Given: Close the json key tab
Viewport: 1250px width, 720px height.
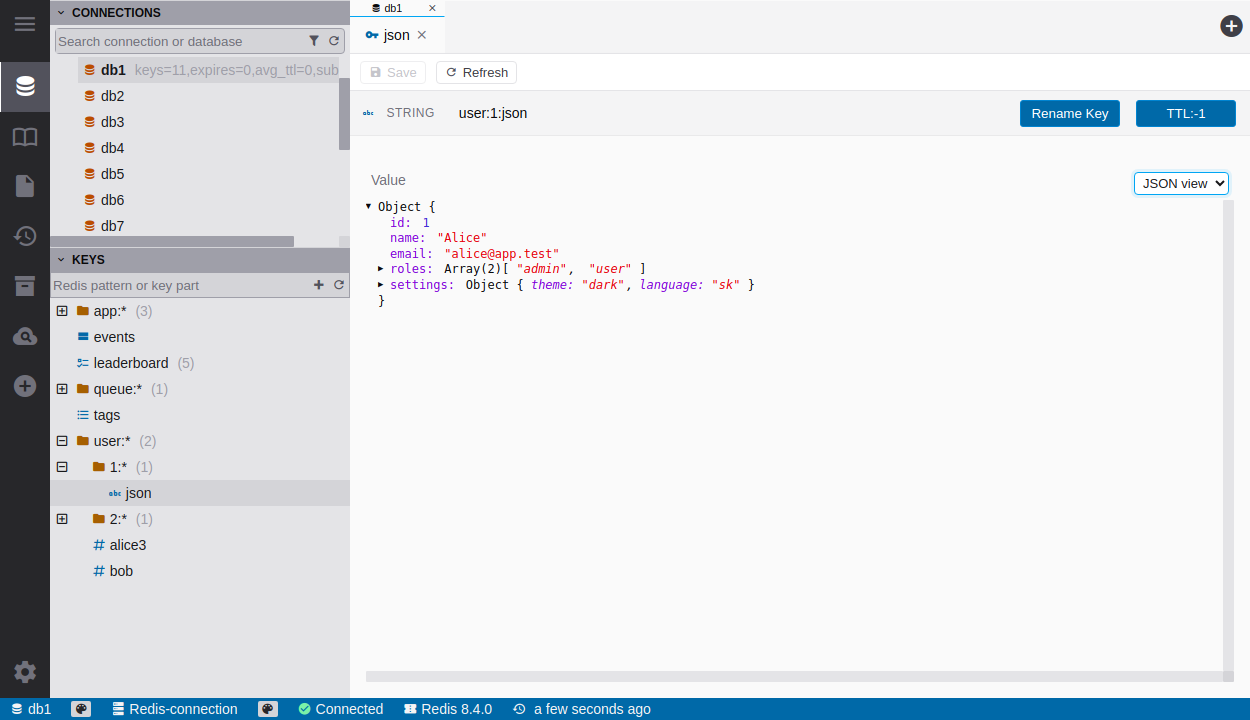Looking at the screenshot, I should click(x=422, y=35).
